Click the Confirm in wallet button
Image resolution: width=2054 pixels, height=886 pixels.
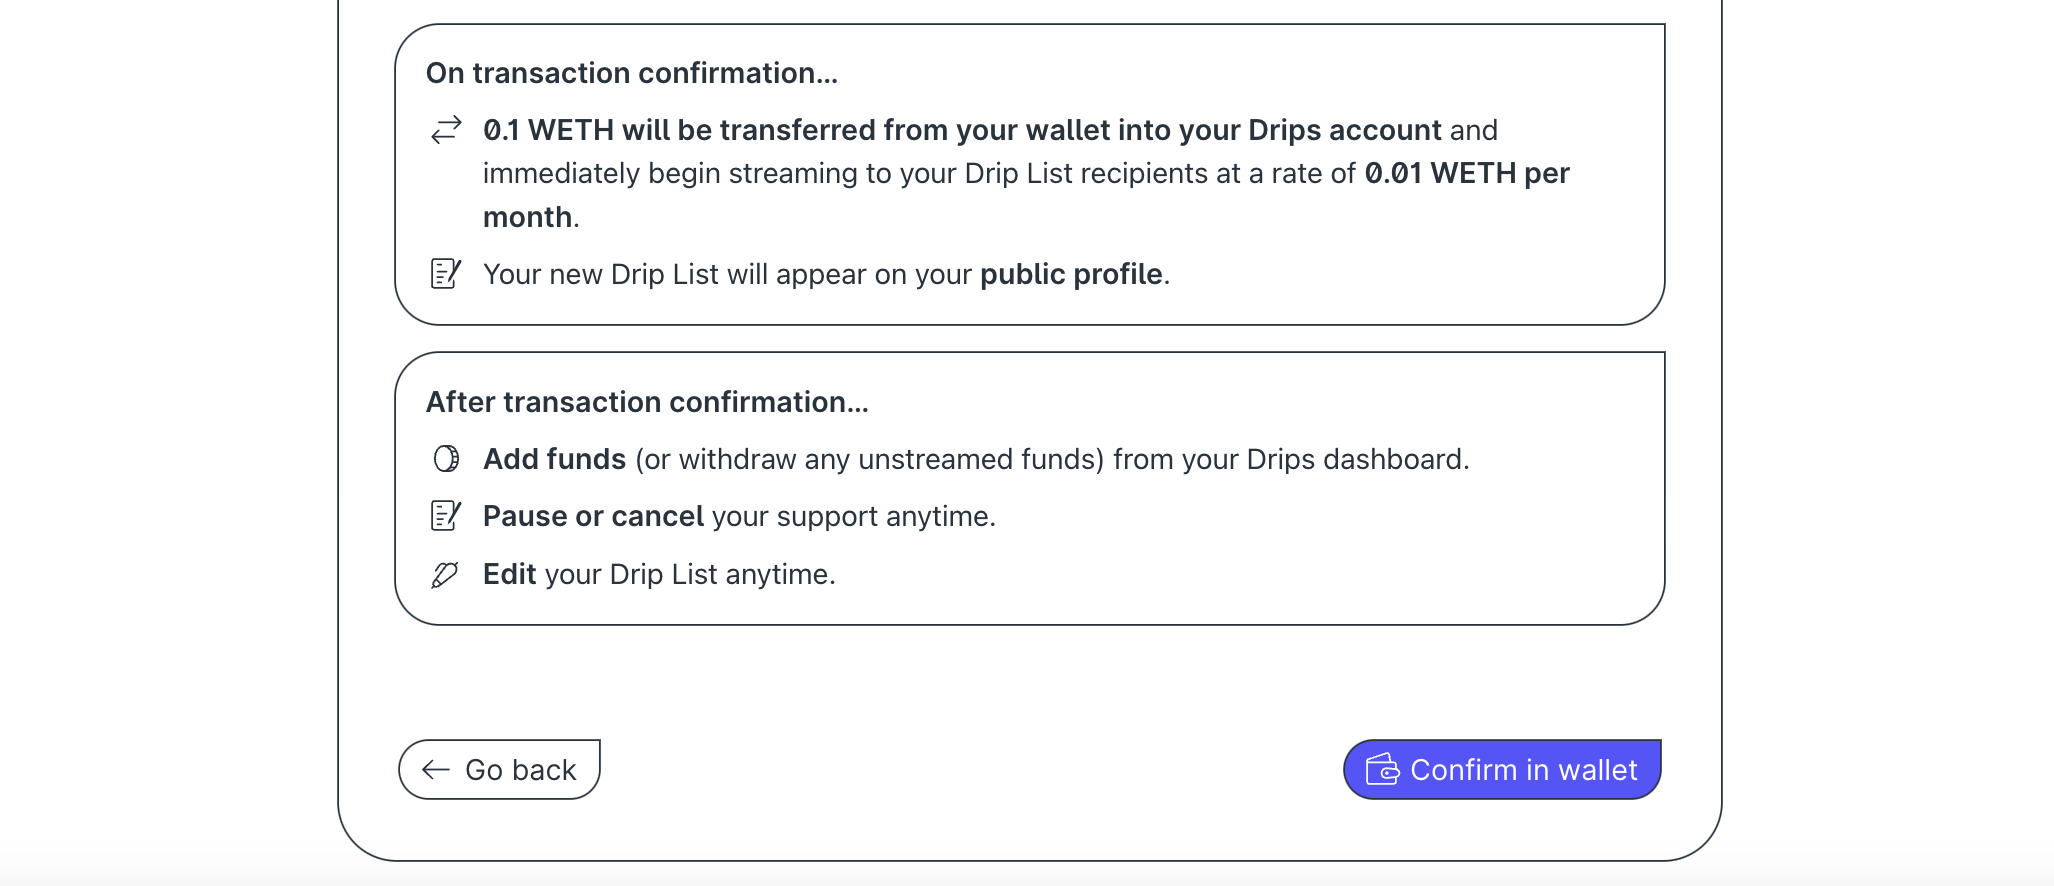[x=1502, y=769]
